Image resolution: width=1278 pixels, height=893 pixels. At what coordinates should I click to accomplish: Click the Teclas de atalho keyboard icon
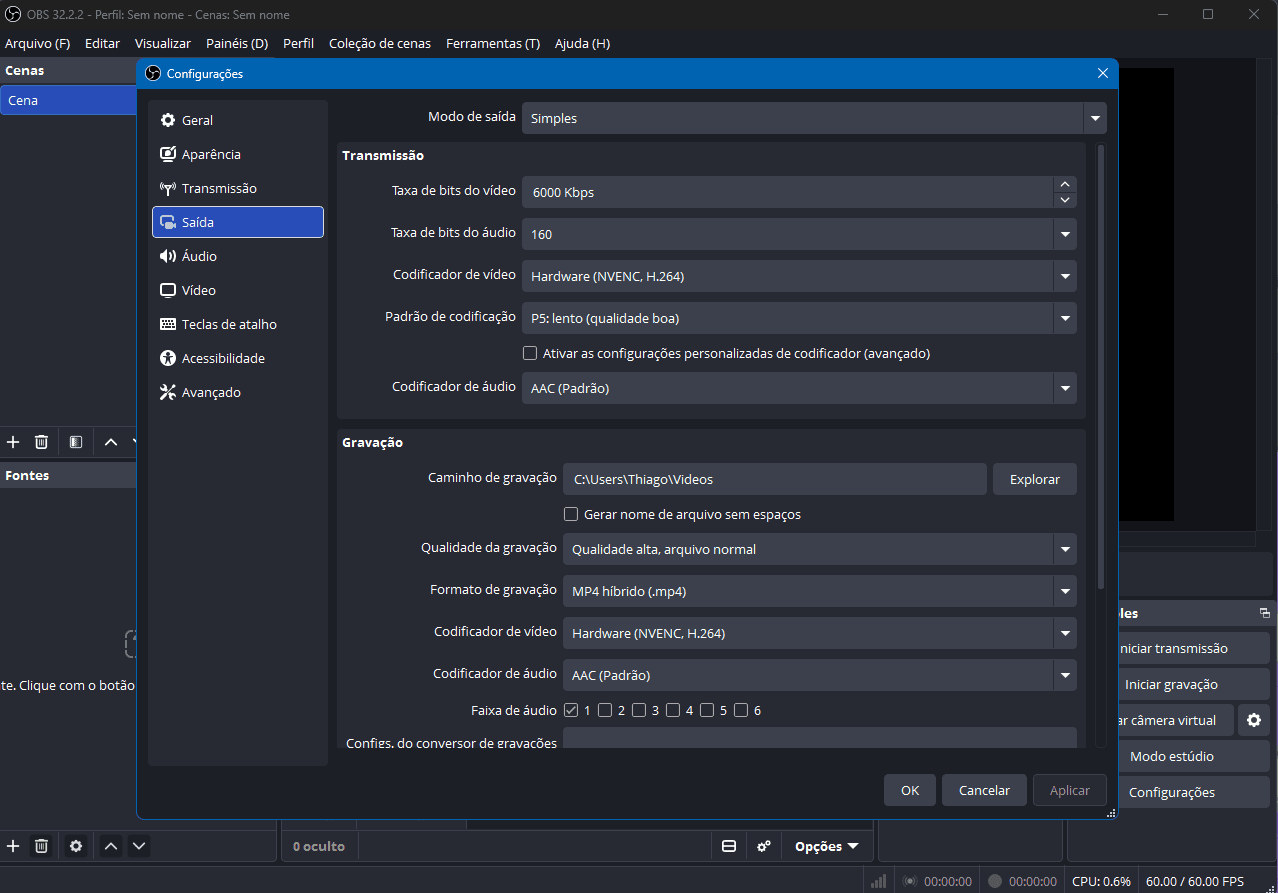coord(168,324)
